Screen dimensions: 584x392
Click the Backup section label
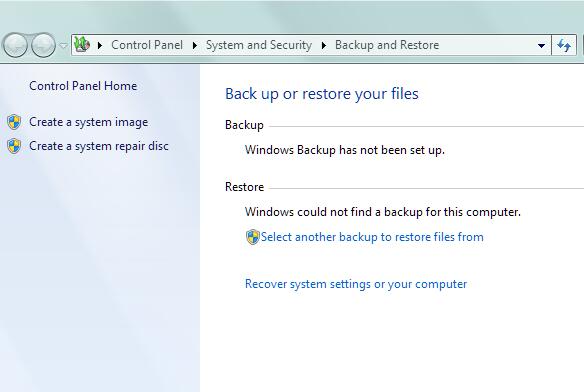click(244, 125)
